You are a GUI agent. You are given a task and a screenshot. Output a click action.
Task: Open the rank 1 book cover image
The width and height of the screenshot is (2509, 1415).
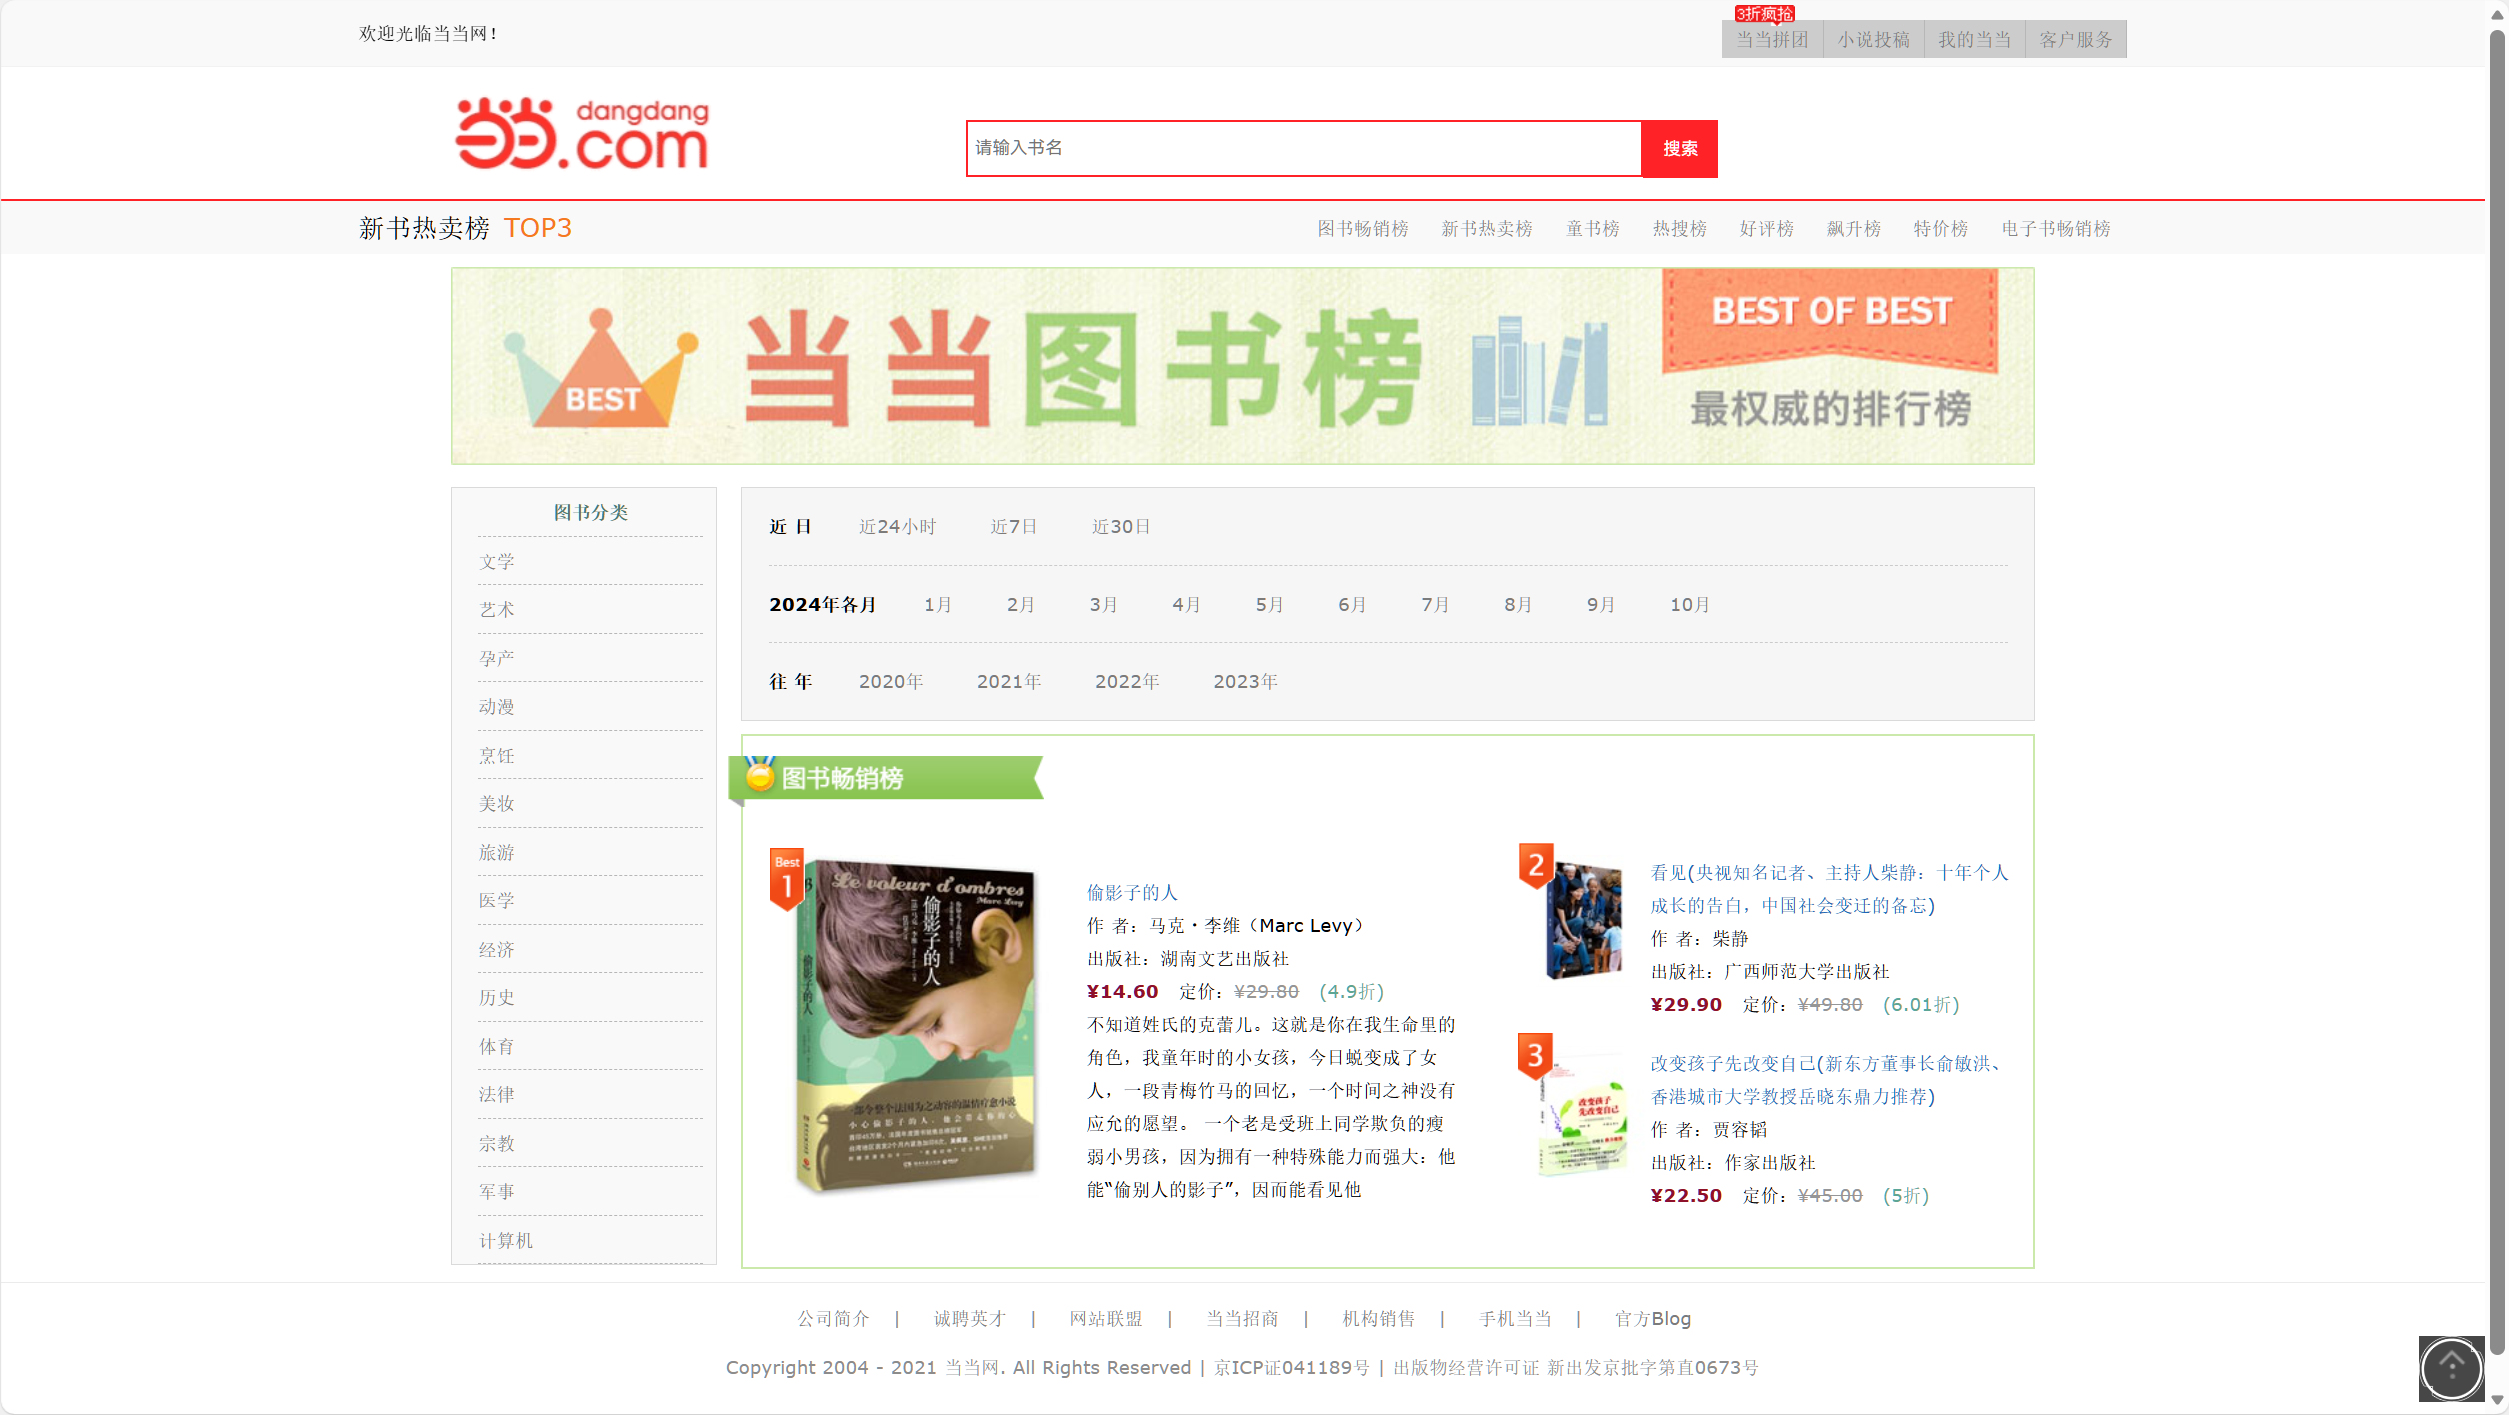(x=915, y=1025)
